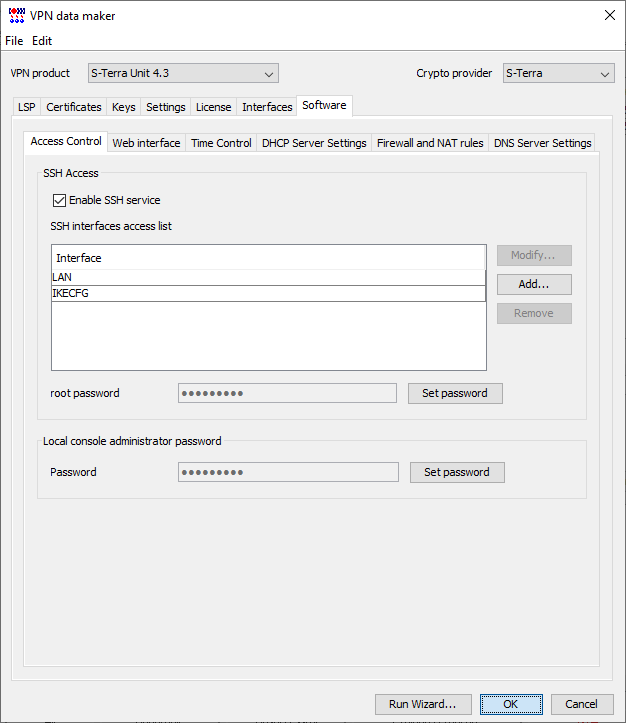Open the Edit menu
The width and height of the screenshot is (626, 723).
click(42, 41)
